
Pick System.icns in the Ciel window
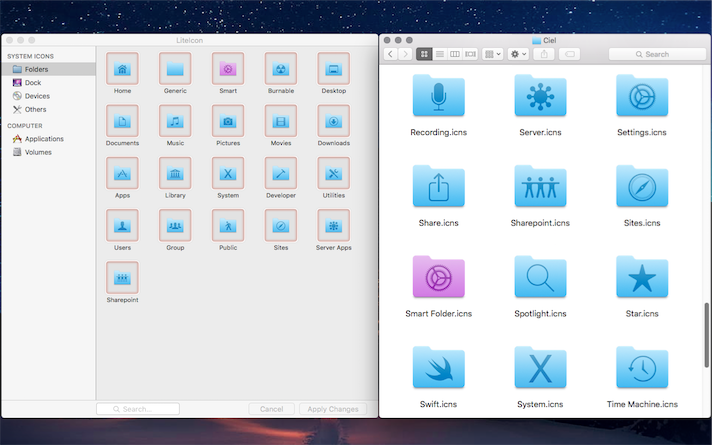pyautogui.click(x=540, y=368)
